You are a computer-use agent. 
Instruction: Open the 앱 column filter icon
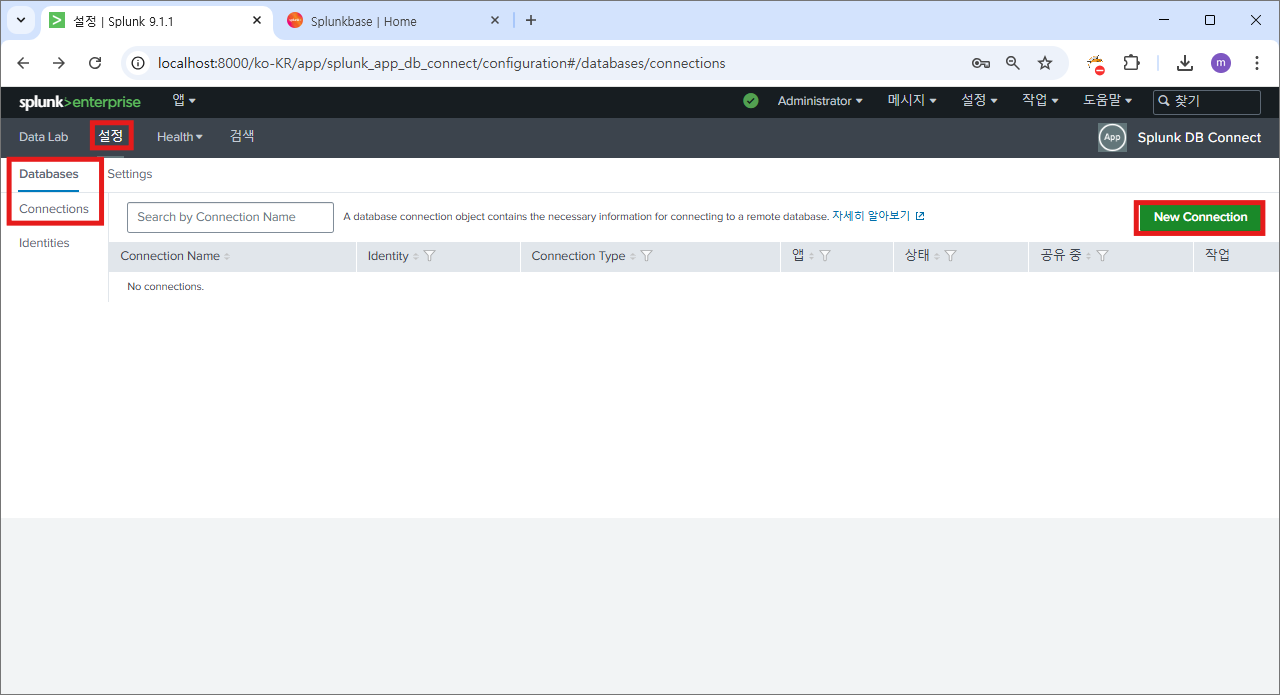click(825, 256)
